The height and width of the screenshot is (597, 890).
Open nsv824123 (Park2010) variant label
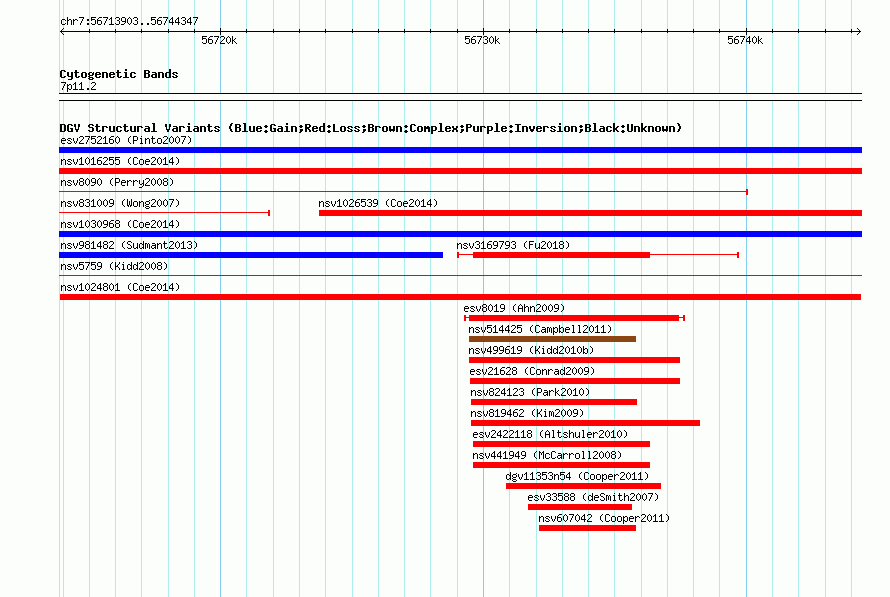(530, 392)
